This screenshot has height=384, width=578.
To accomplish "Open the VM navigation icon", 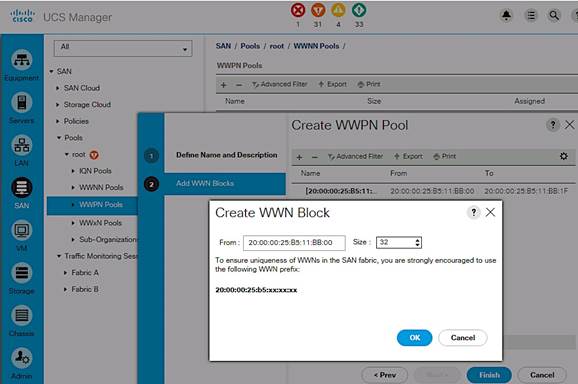I will click(x=22, y=230).
